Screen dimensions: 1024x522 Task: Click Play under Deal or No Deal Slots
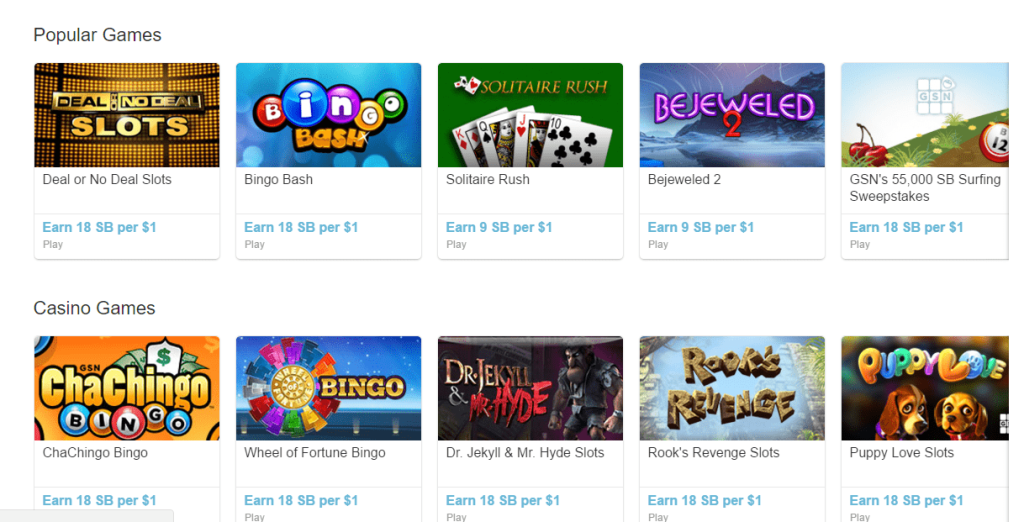52,244
